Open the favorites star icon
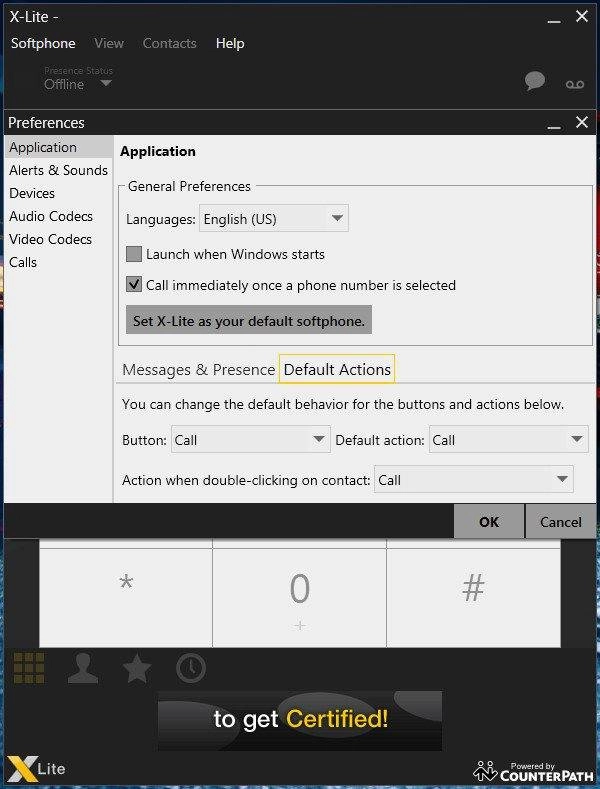This screenshot has height=789, width=600. tap(136, 668)
